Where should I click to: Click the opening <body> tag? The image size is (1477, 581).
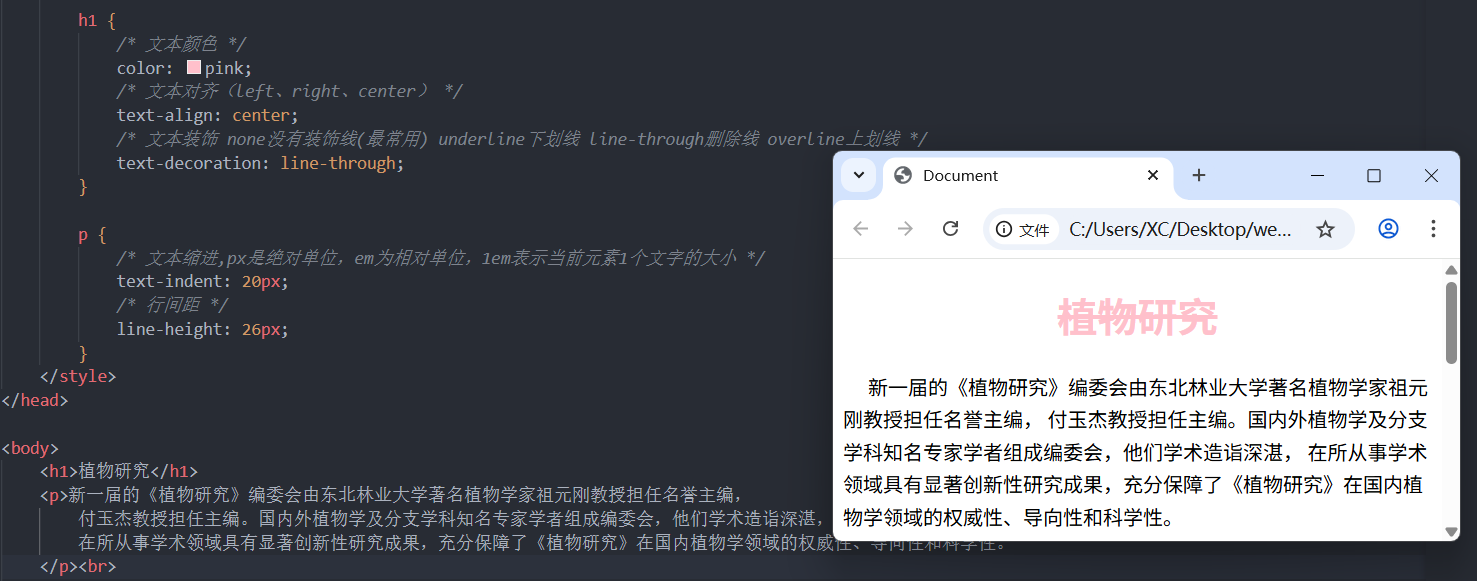pos(31,448)
